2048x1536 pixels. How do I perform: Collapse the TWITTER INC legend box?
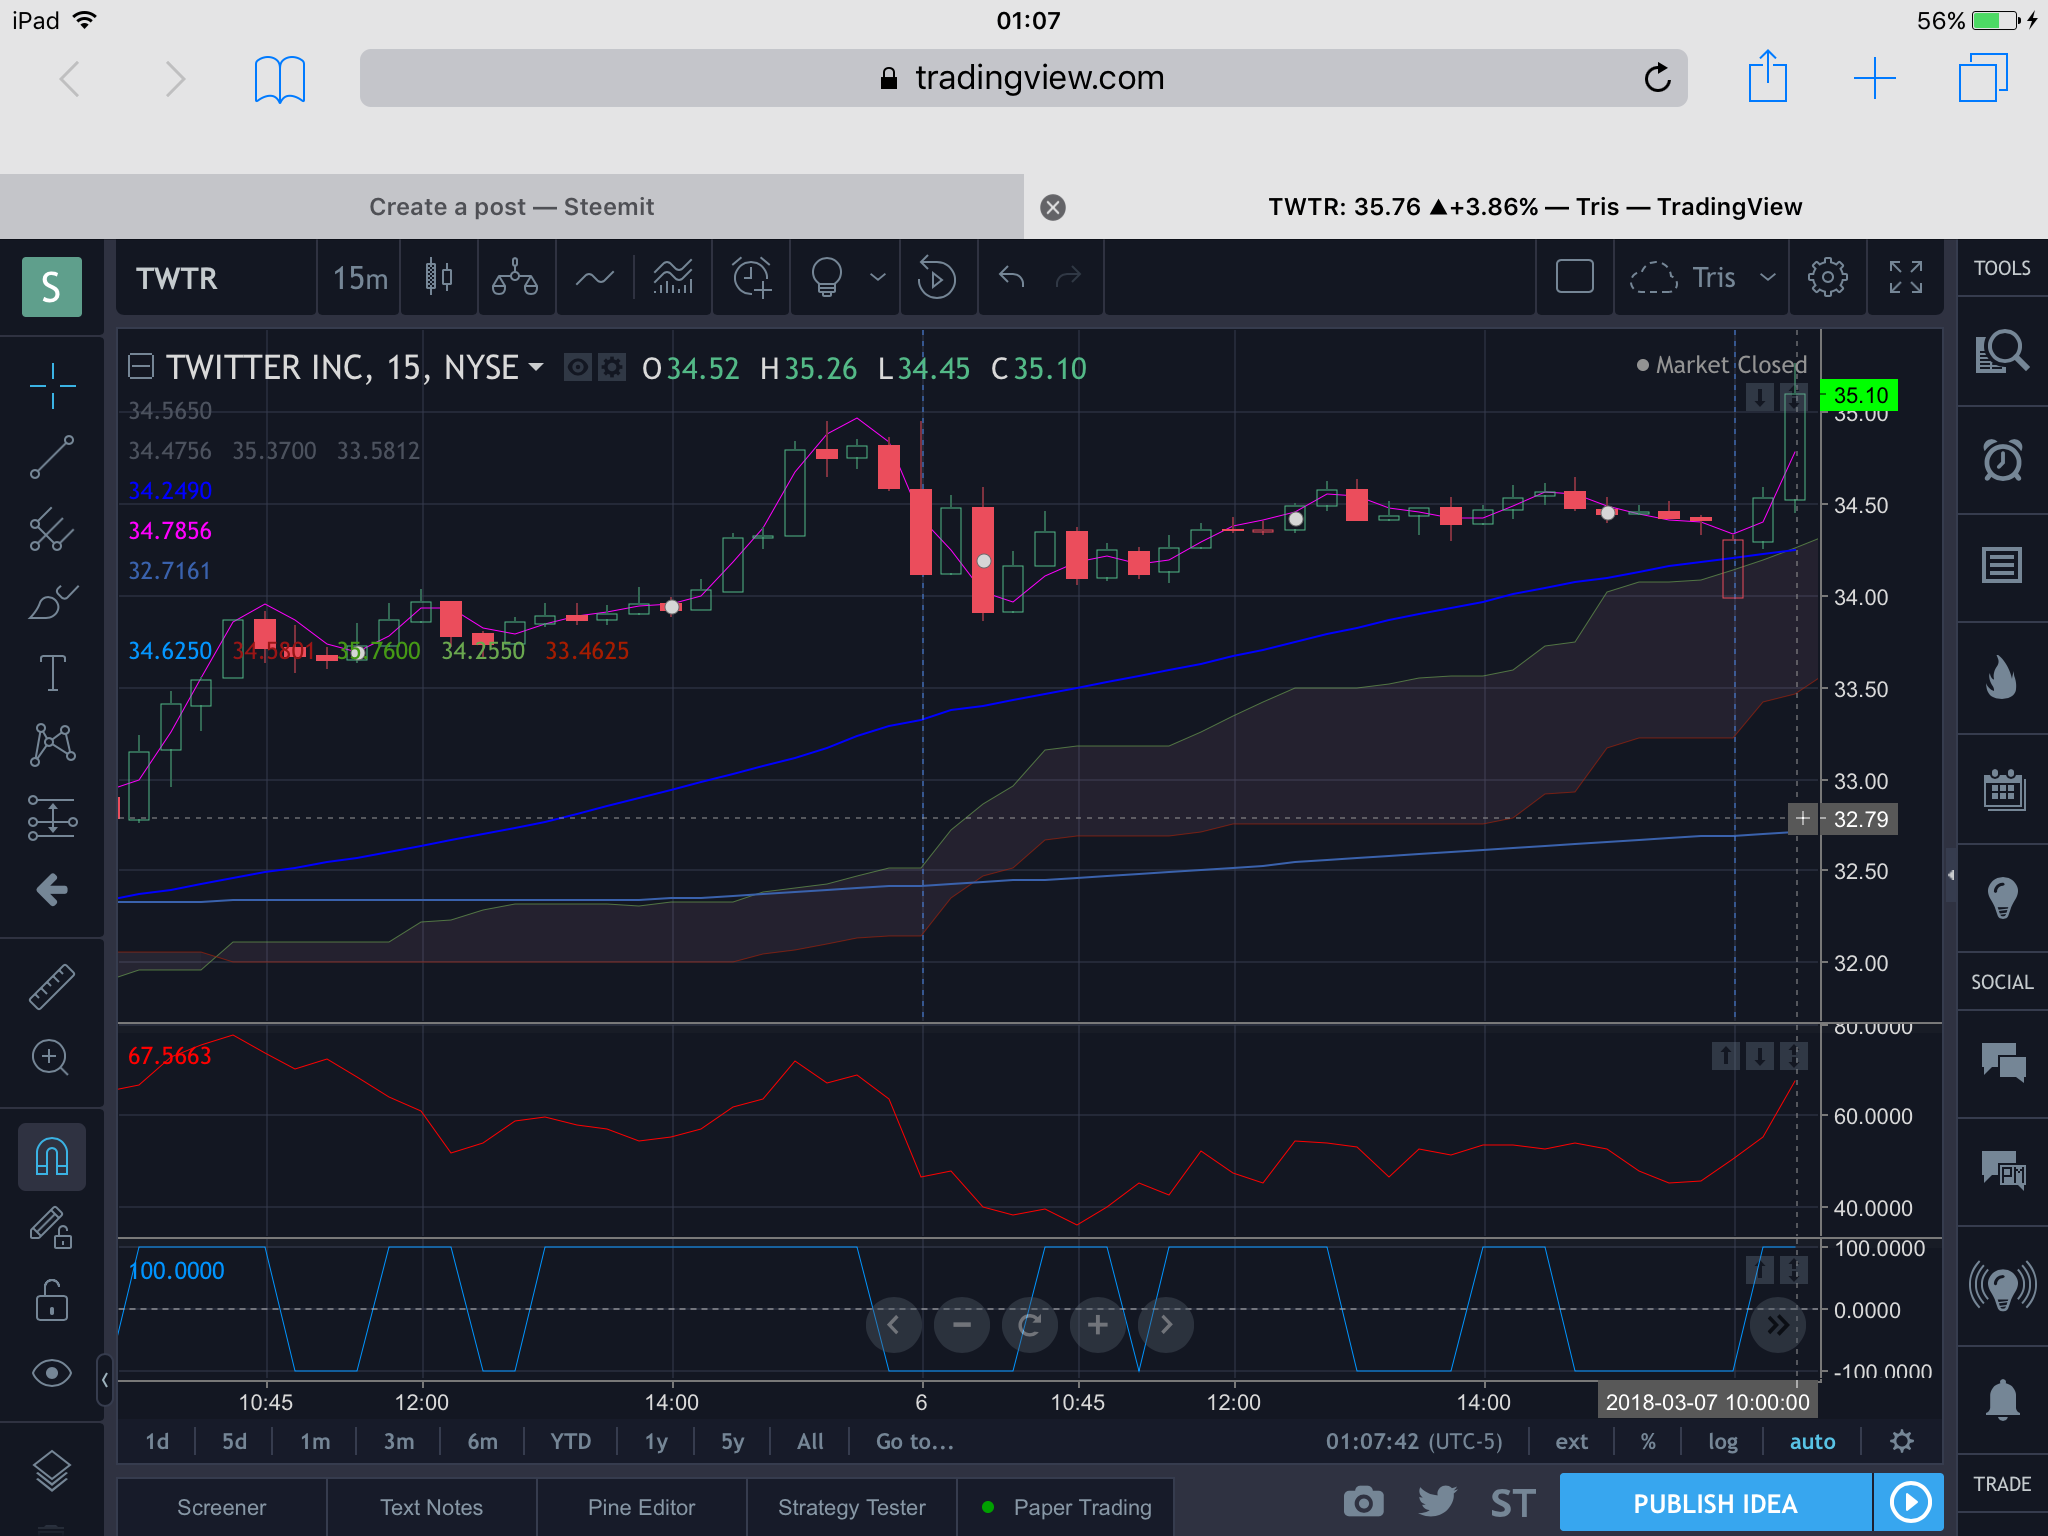point(141,367)
